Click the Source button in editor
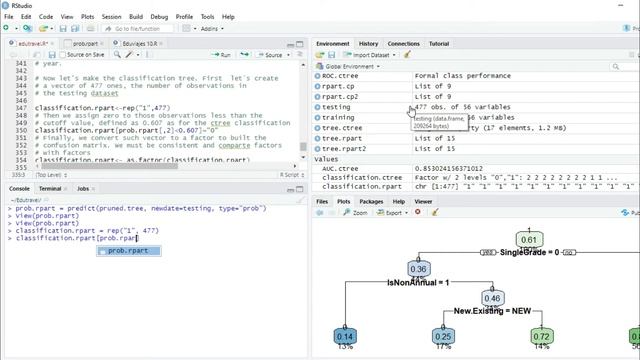This screenshot has height=360, width=640. pos(270,55)
